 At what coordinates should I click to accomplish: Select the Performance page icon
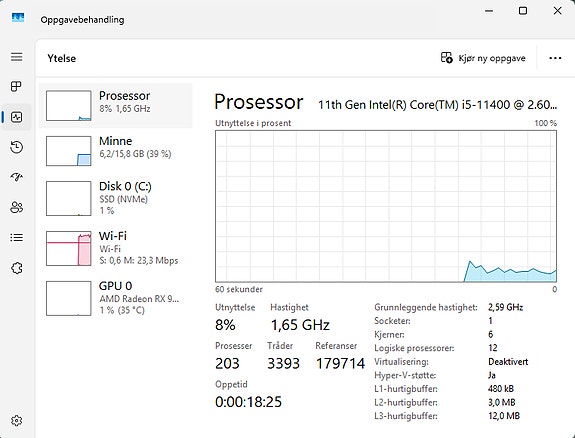pos(17,117)
